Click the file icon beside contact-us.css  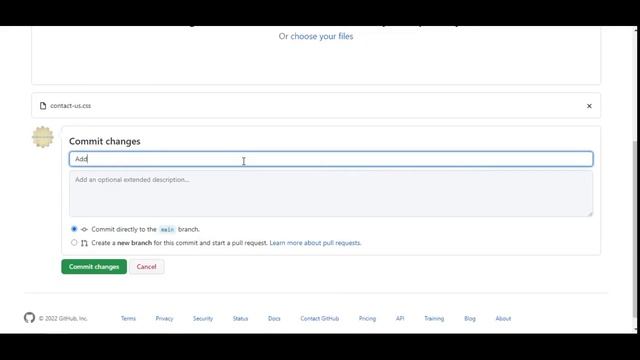click(x=43, y=106)
